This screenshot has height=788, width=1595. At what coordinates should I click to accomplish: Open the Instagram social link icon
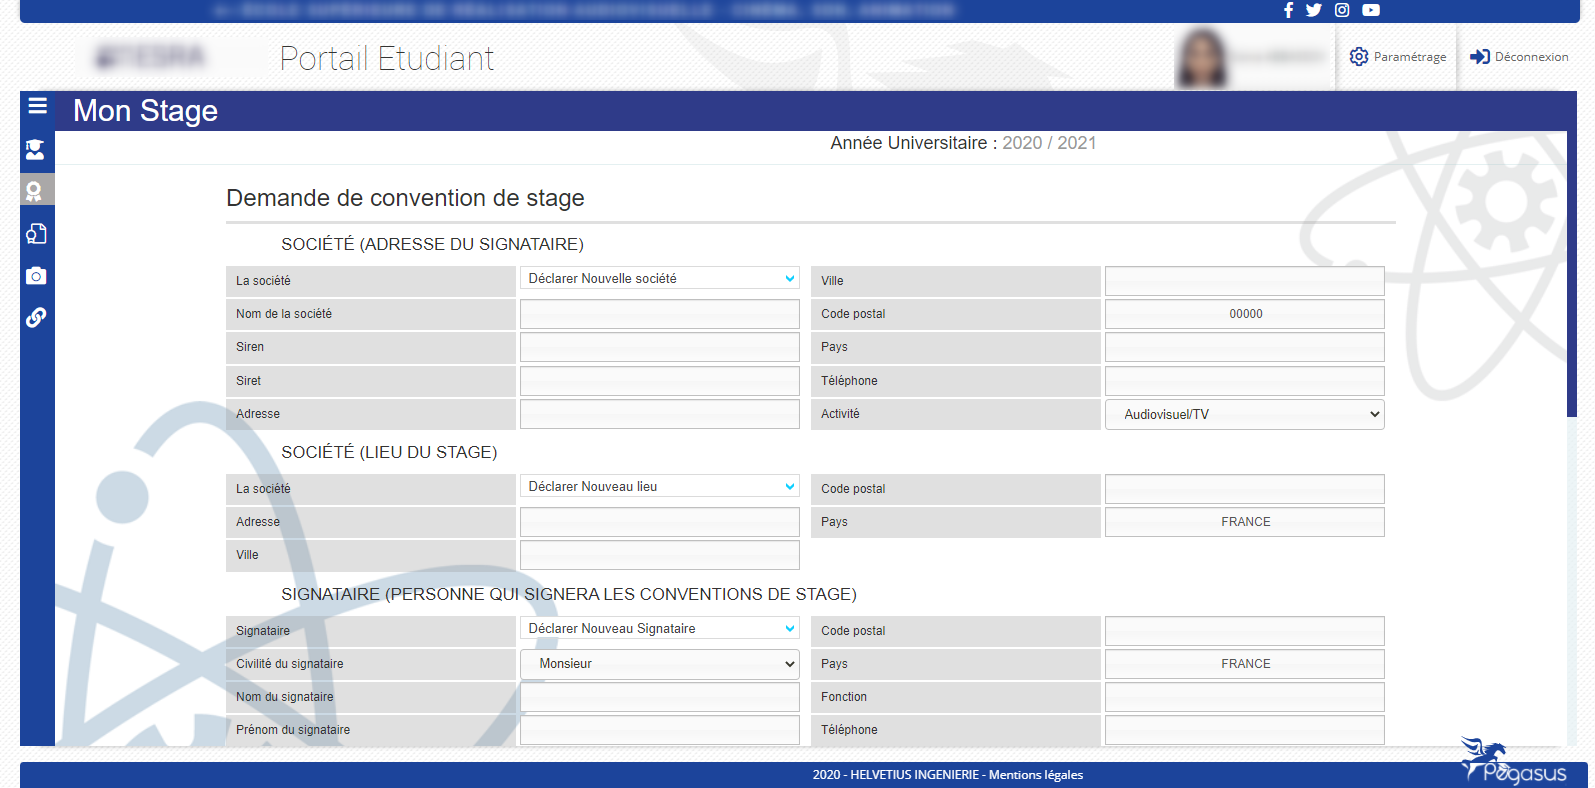tap(1342, 10)
